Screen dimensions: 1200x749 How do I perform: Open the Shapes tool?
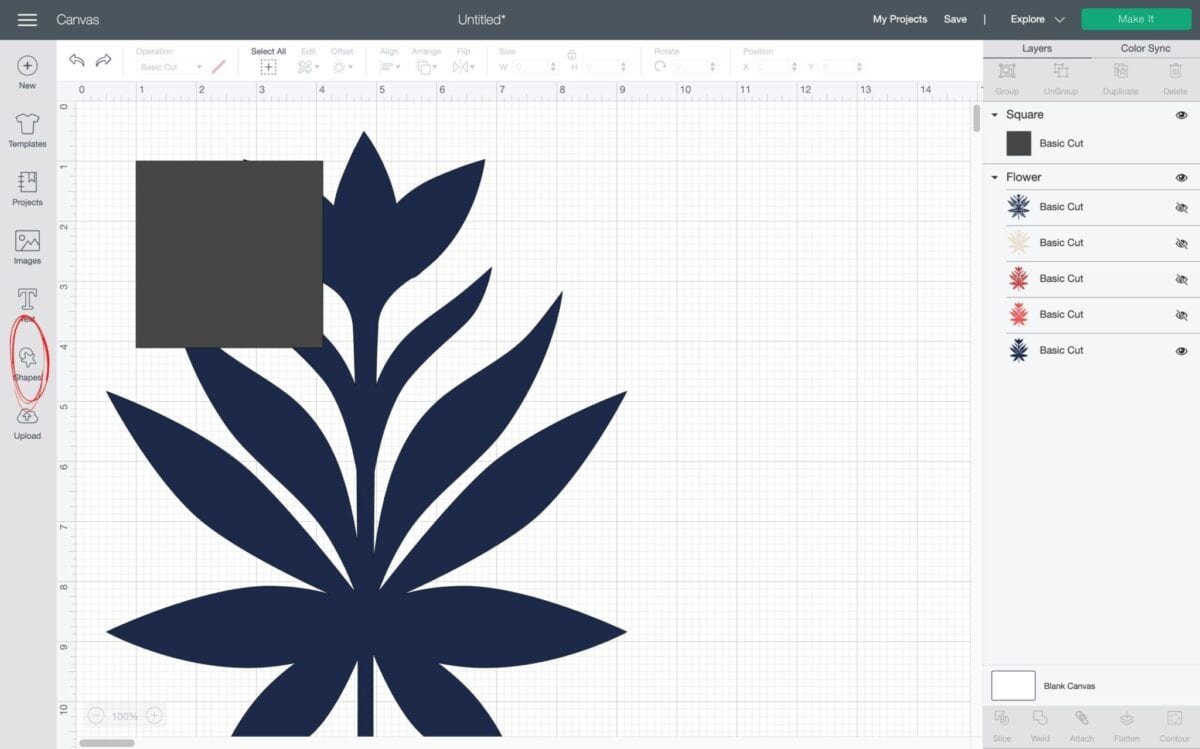[27, 364]
